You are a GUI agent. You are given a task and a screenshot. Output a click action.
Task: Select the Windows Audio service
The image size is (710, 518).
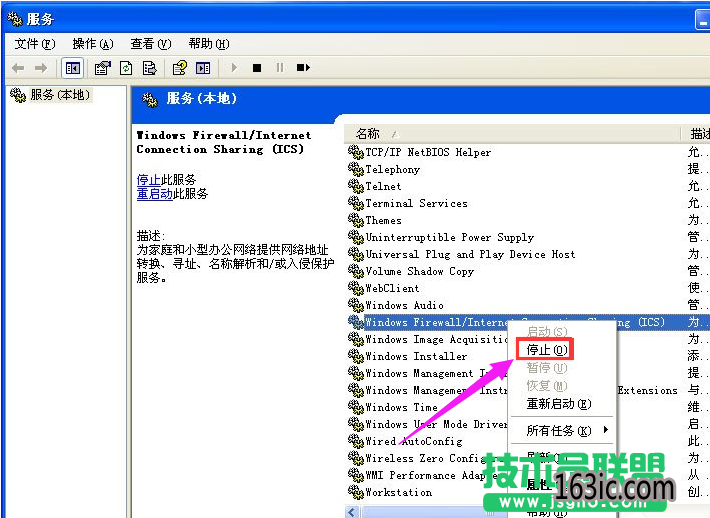(x=404, y=305)
